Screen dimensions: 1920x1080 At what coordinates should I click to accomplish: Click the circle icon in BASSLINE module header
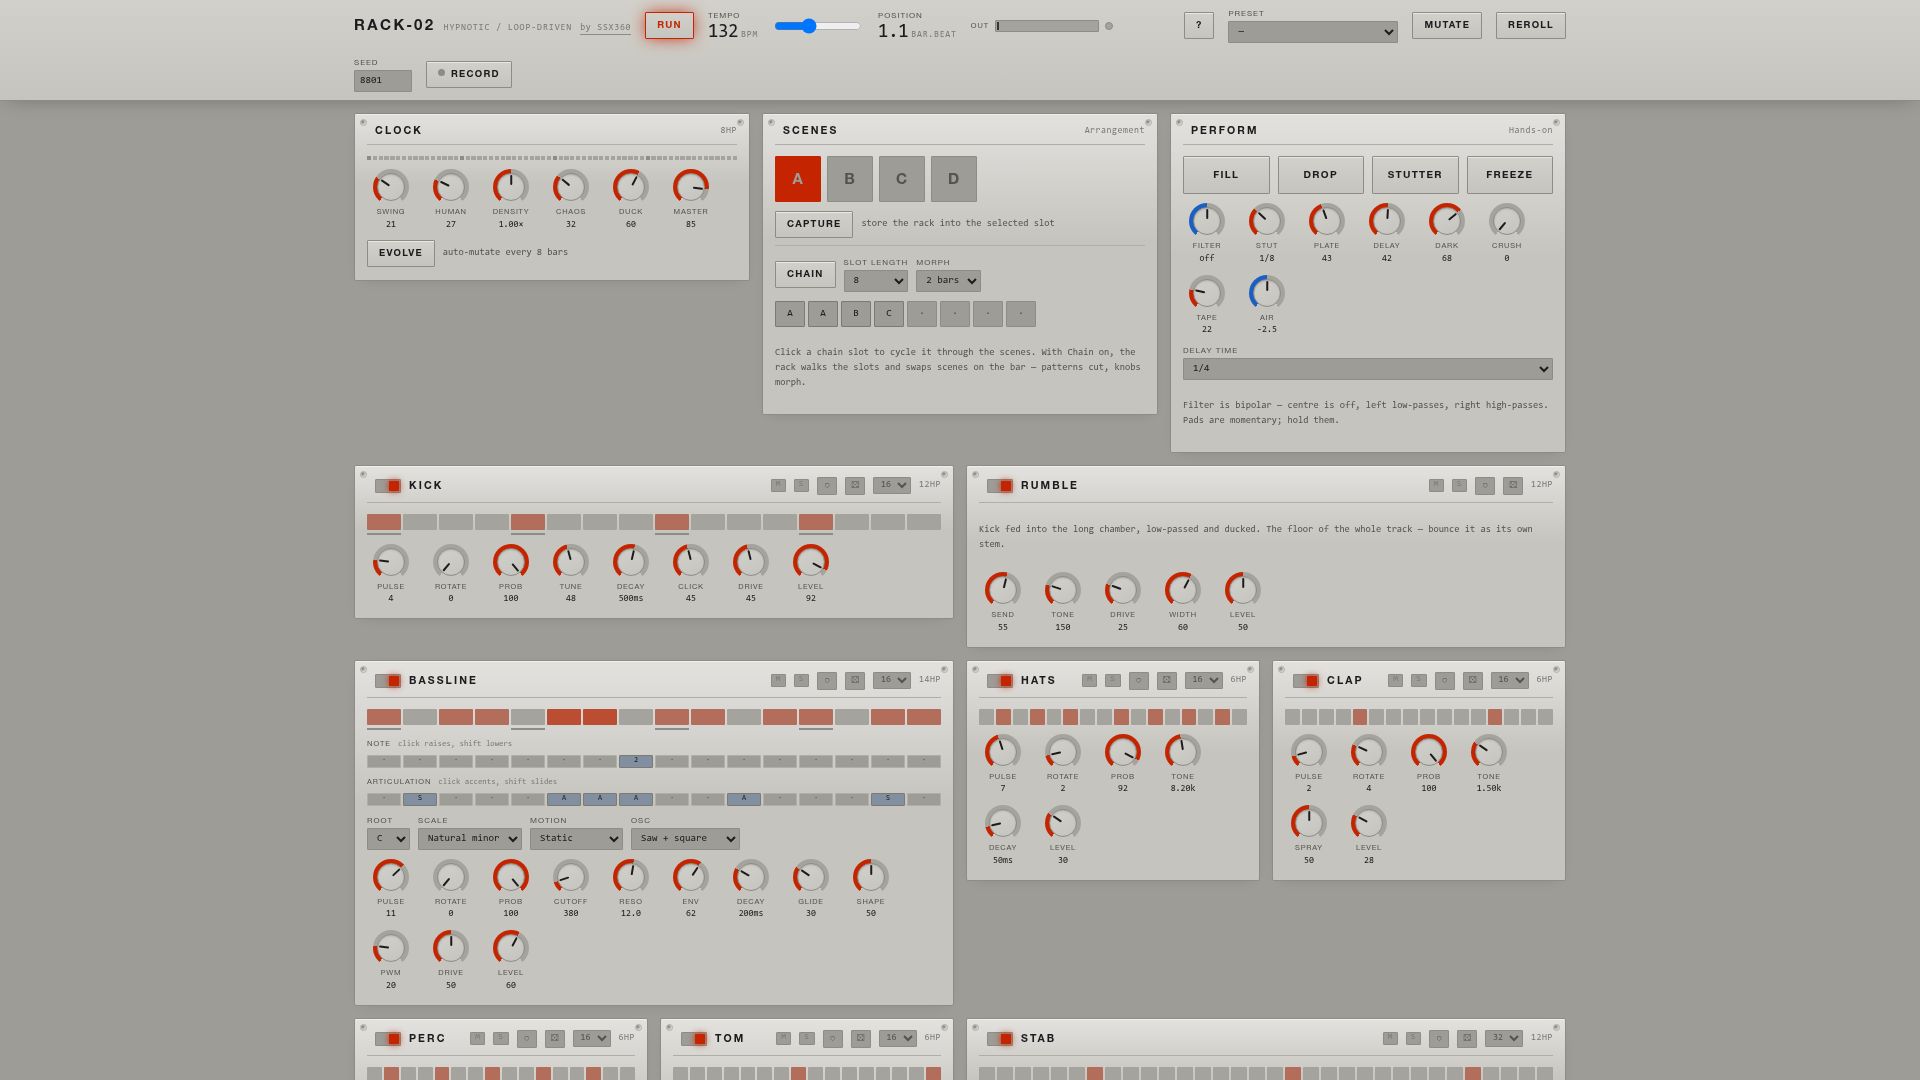pos(827,681)
